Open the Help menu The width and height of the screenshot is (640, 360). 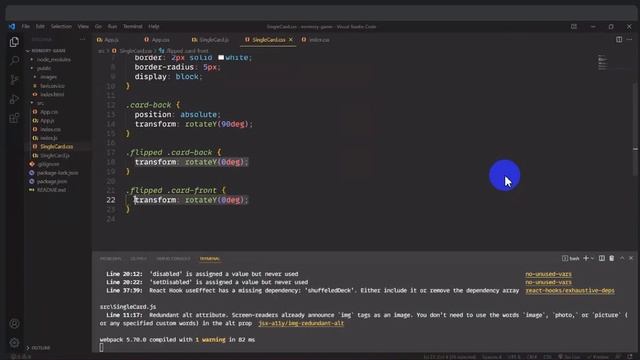click(154, 27)
